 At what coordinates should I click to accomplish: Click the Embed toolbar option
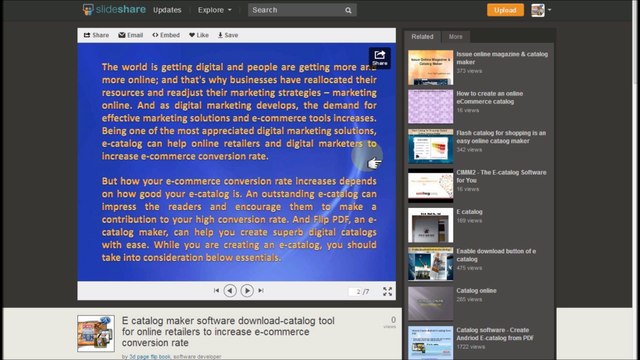click(166, 35)
